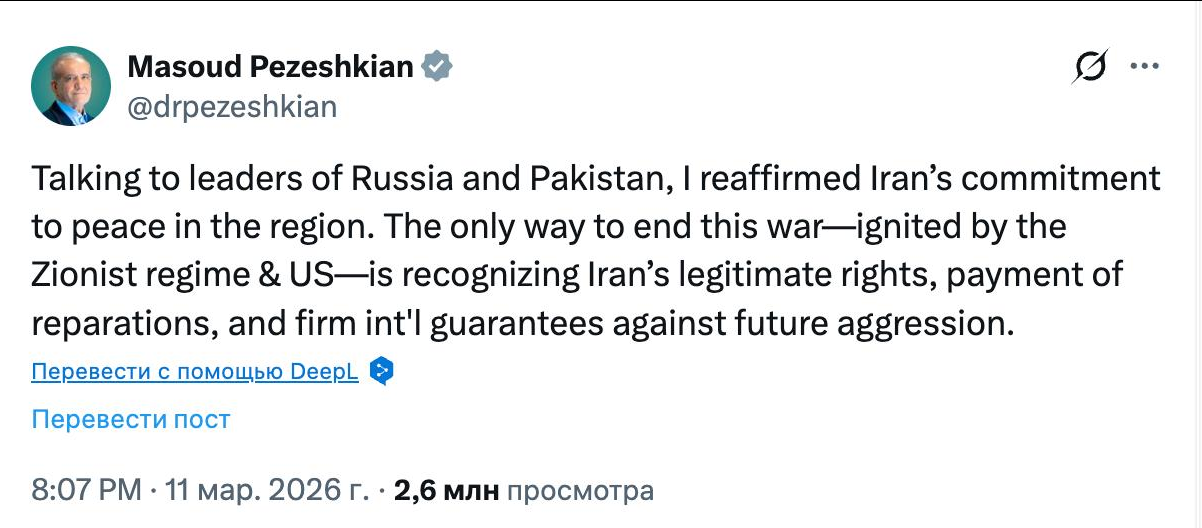Click the "просмотра" views label
Screen dimensions: 1202x528
(x=581, y=491)
